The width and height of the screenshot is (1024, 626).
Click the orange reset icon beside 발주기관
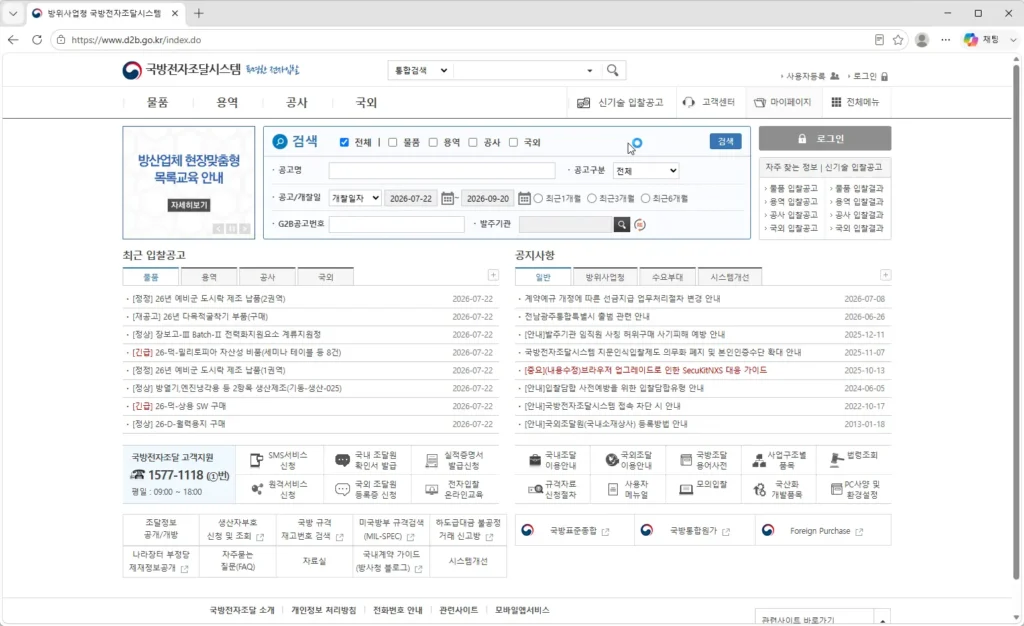point(640,225)
